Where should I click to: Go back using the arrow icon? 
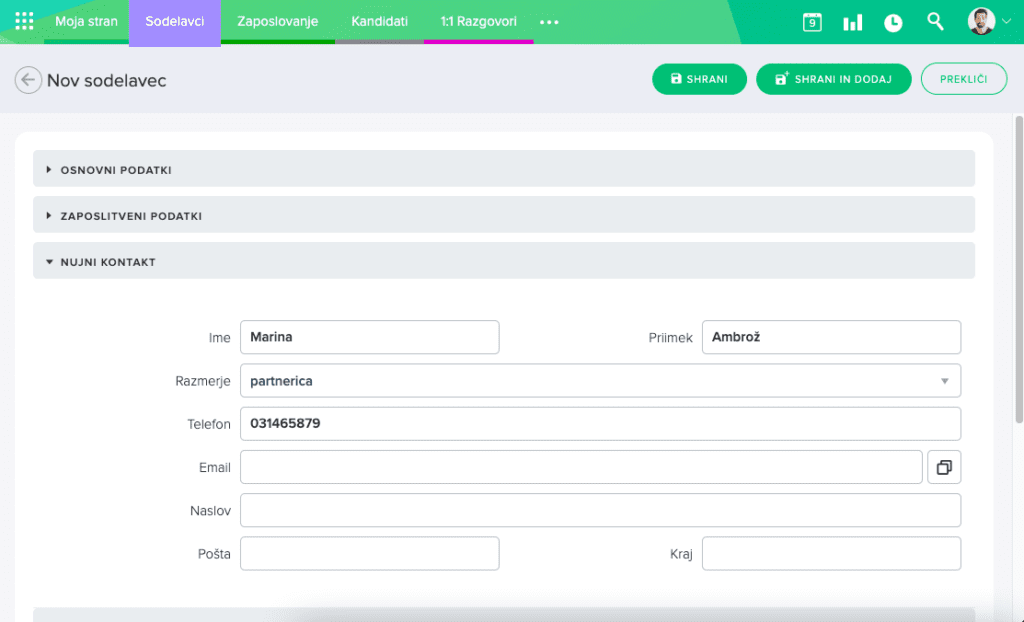pos(28,80)
